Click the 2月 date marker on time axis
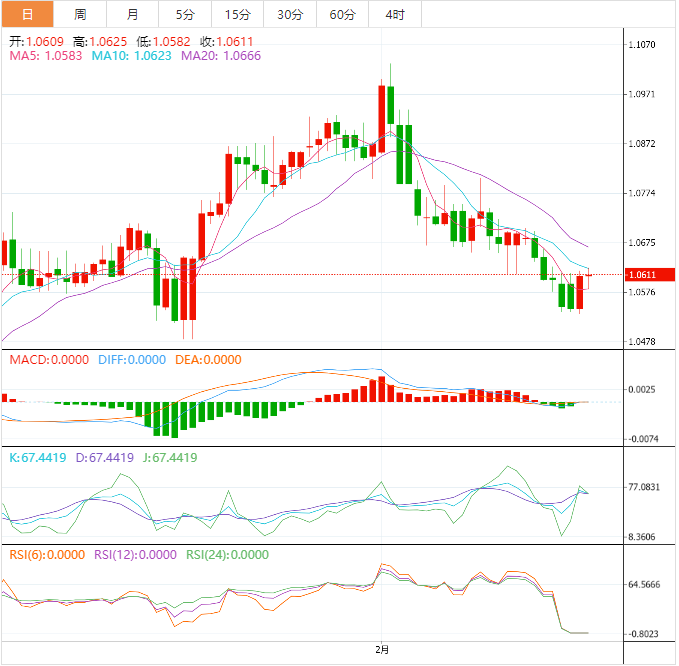Image resolution: width=679 pixels, height=666 pixels. coord(383,650)
